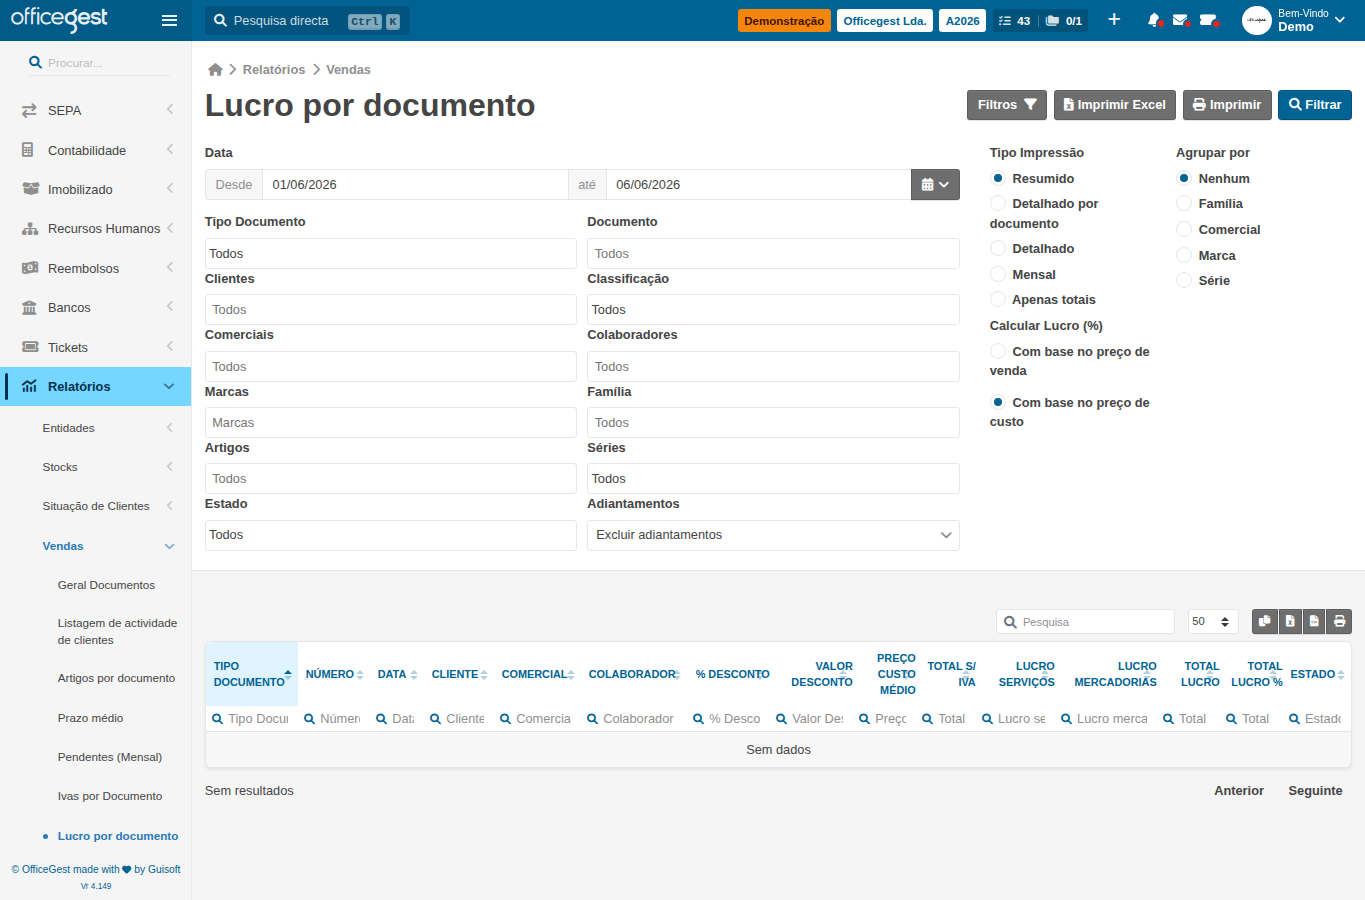Click the Imobilizado sidebar icon
This screenshot has height=900, width=1365.
click(30, 189)
